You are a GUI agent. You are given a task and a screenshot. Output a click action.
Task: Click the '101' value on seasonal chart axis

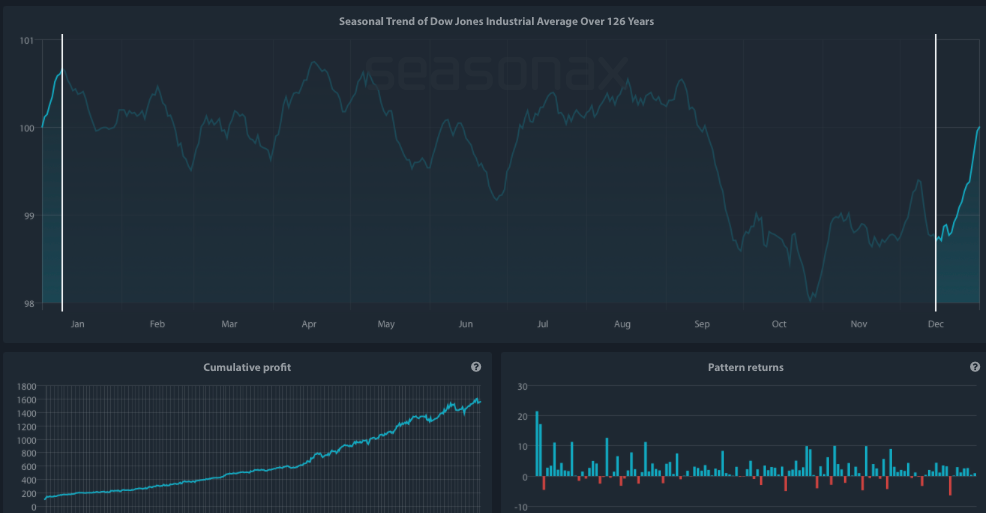point(26,40)
